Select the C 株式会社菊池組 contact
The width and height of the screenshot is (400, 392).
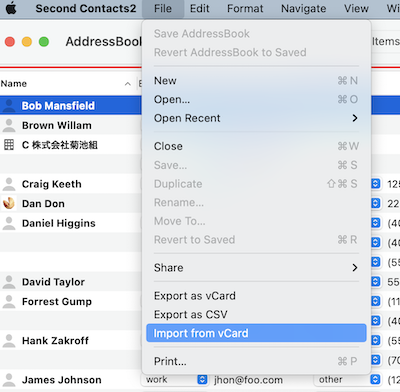coord(60,145)
